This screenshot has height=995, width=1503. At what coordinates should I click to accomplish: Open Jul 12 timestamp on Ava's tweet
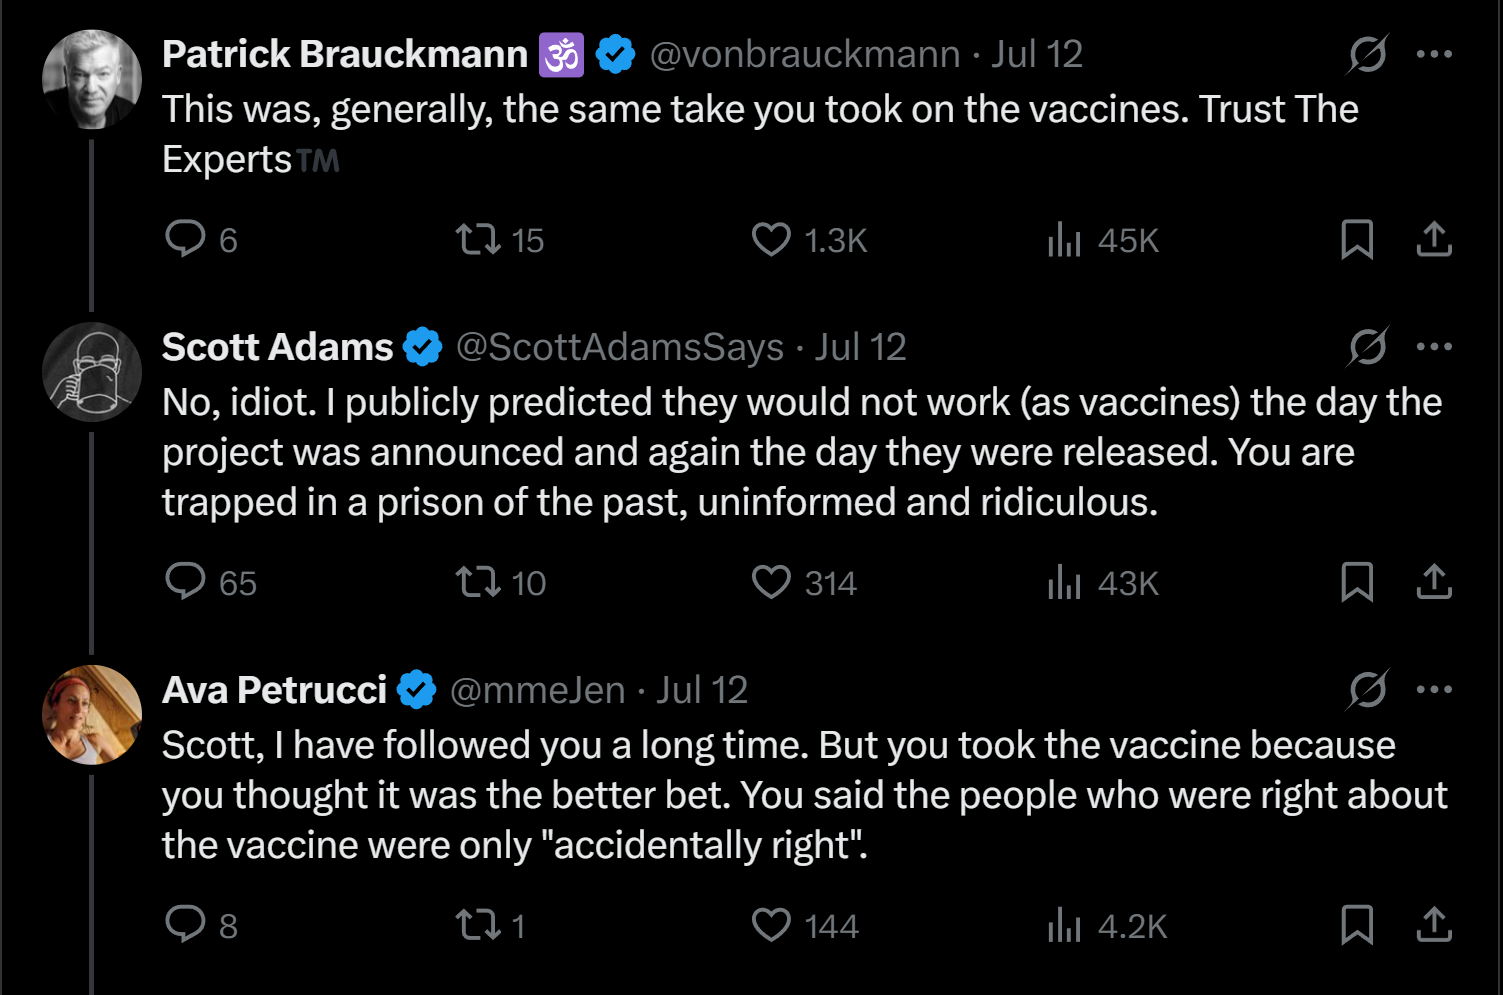point(702,690)
